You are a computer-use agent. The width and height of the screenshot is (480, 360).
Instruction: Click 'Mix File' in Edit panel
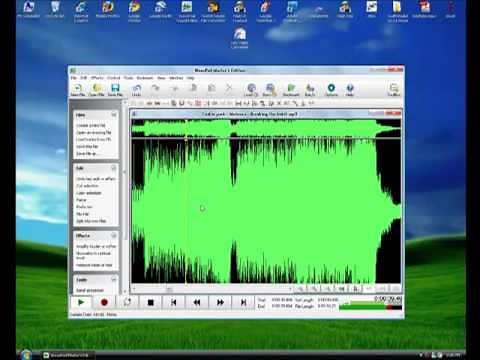82,214
